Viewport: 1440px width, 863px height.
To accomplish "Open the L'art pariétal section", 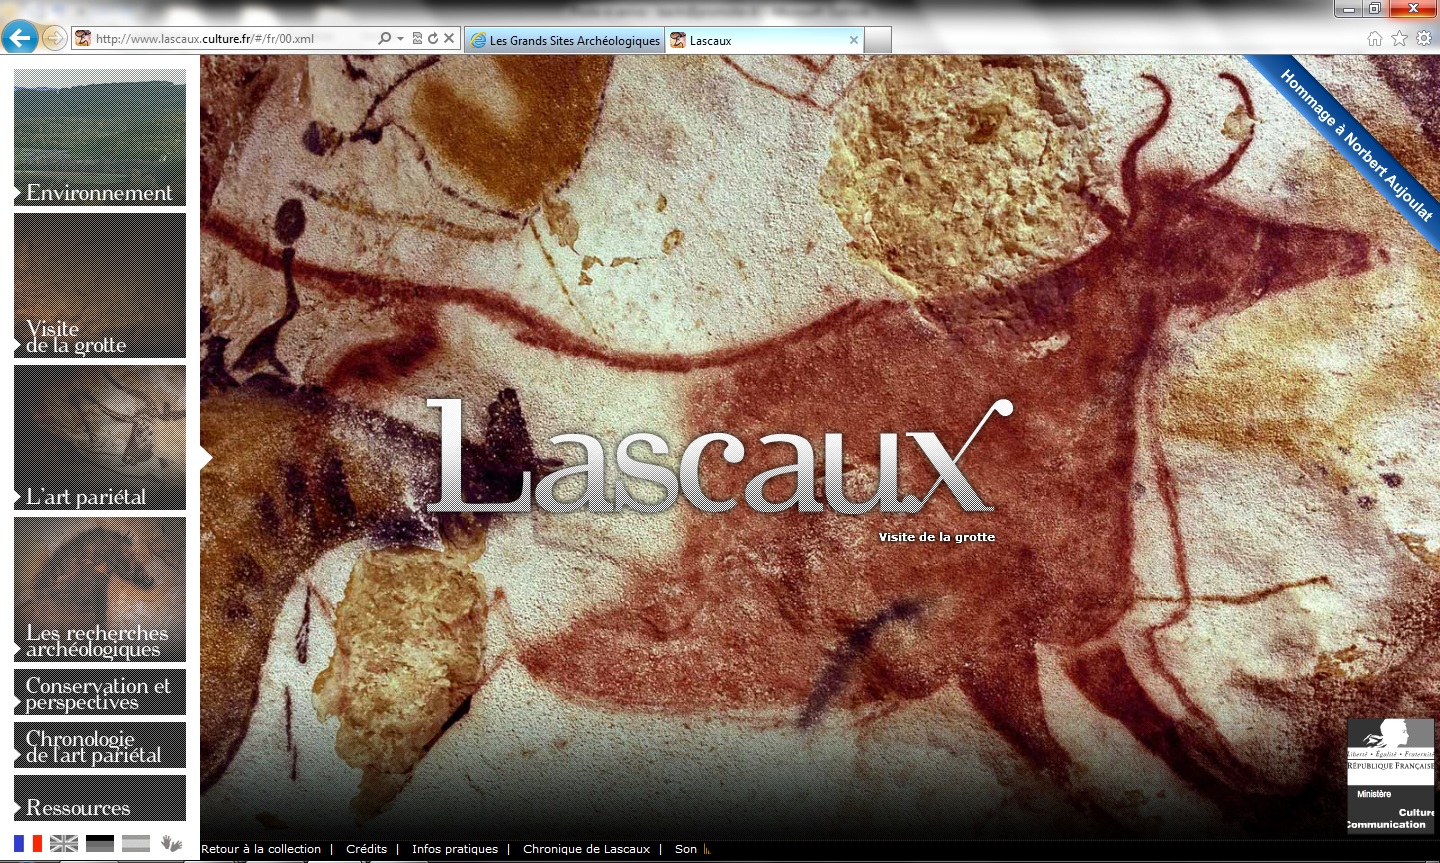I will point(100,437).
